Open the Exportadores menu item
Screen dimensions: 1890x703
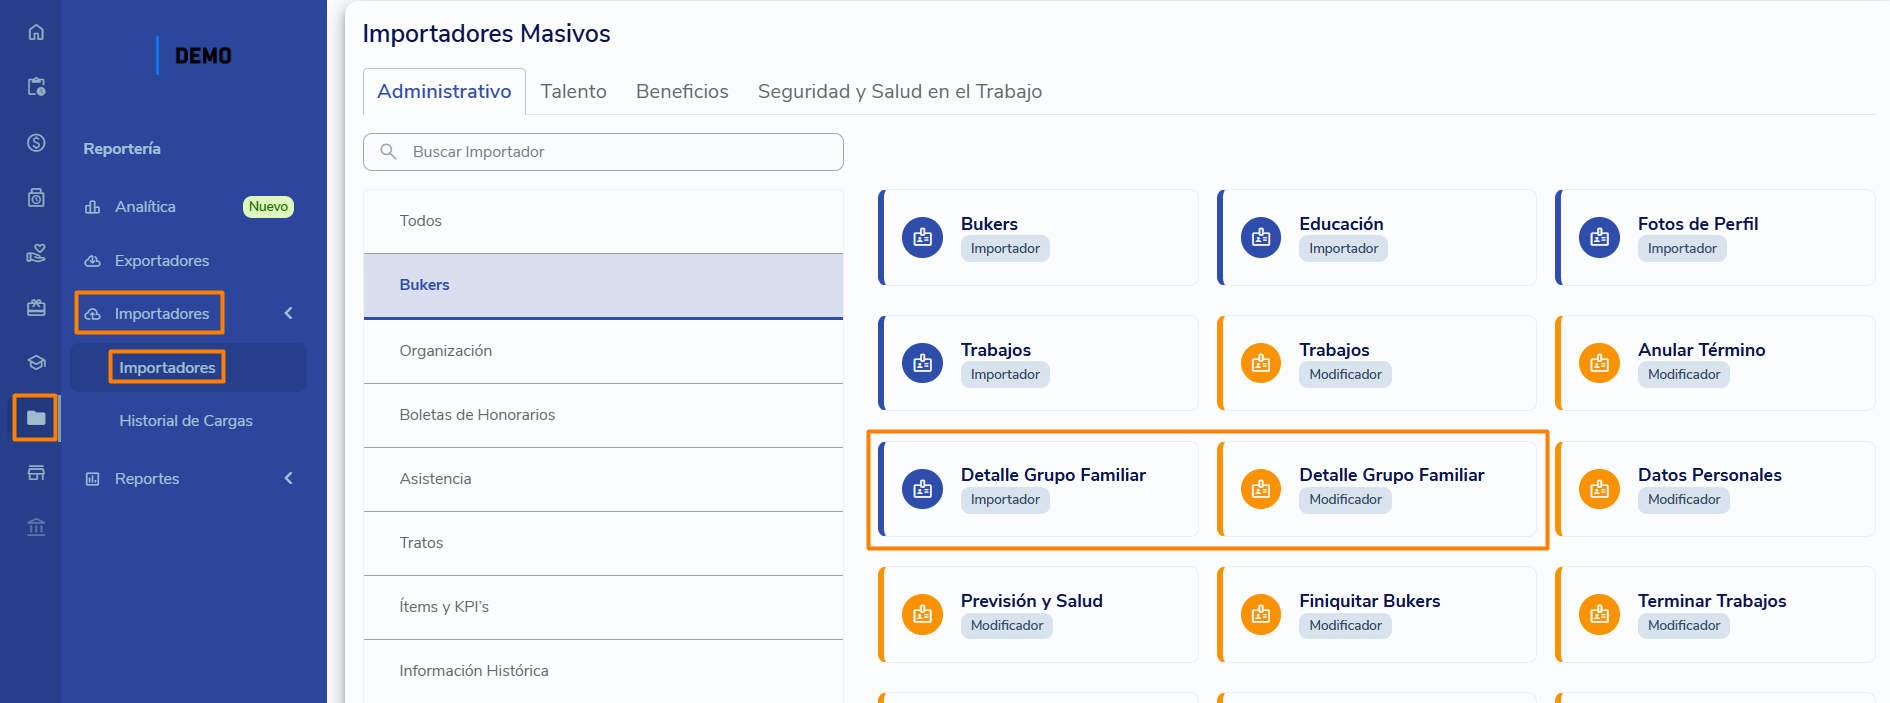point(162,260)
